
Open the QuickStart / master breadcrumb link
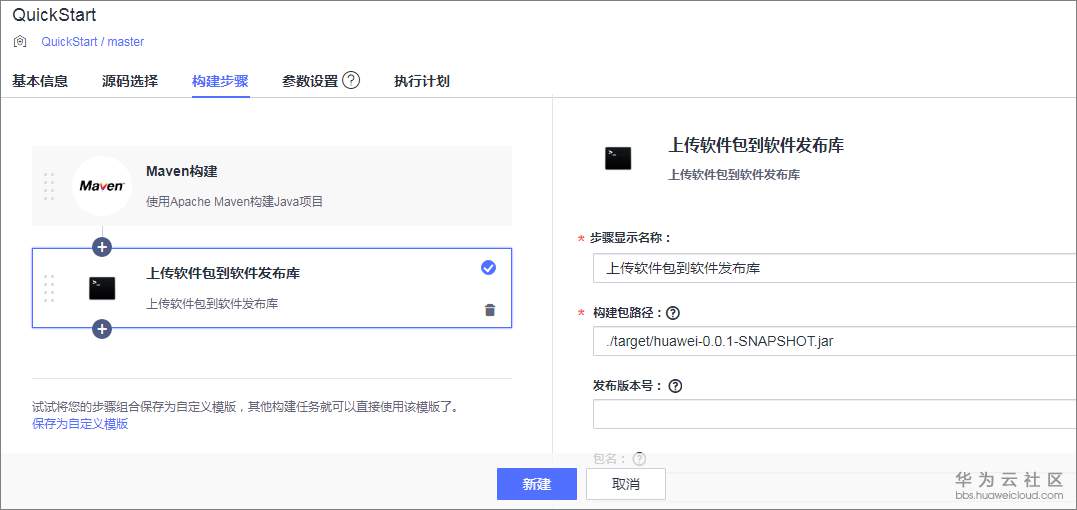[x=92, y=42]
